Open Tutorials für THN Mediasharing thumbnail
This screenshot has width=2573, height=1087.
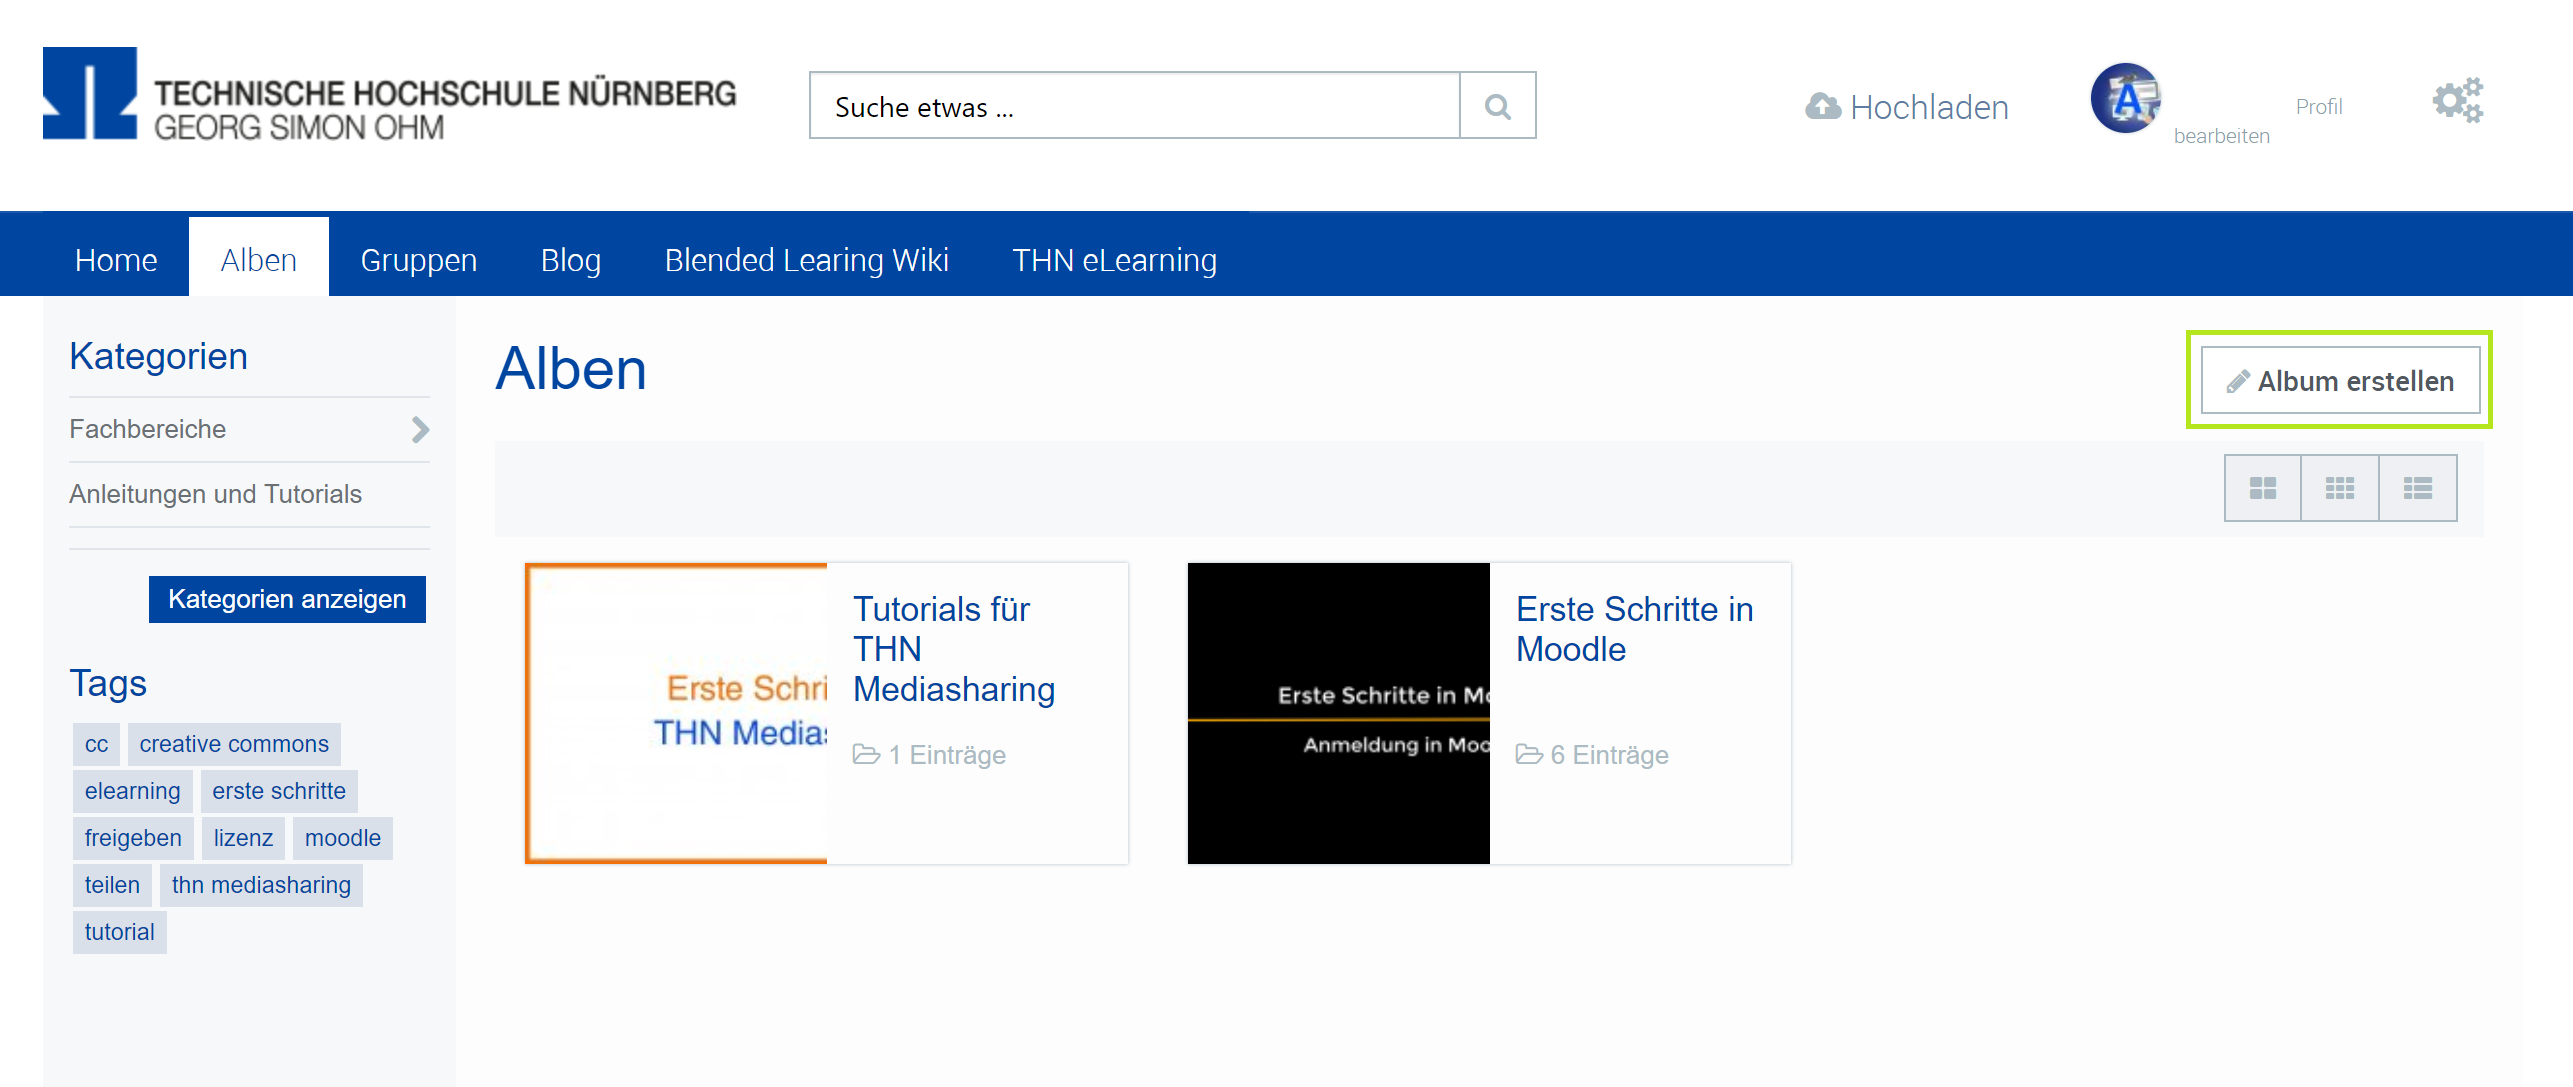tap(677, 713)
